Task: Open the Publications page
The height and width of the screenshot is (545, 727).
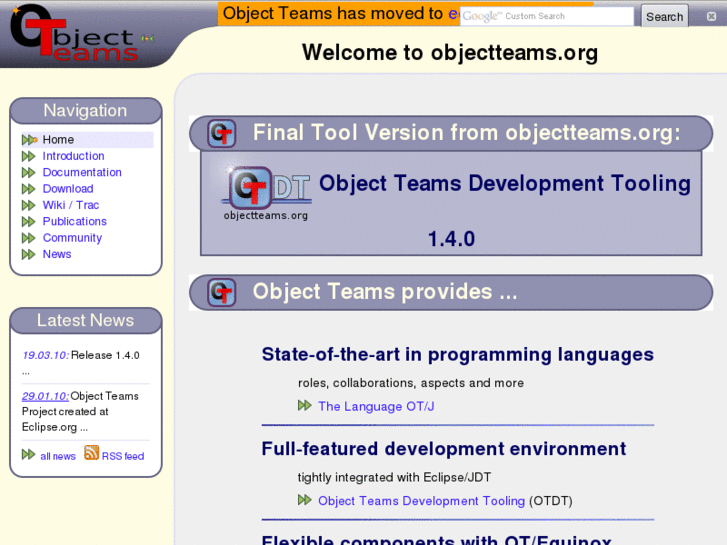Action: tap(74, 221)
